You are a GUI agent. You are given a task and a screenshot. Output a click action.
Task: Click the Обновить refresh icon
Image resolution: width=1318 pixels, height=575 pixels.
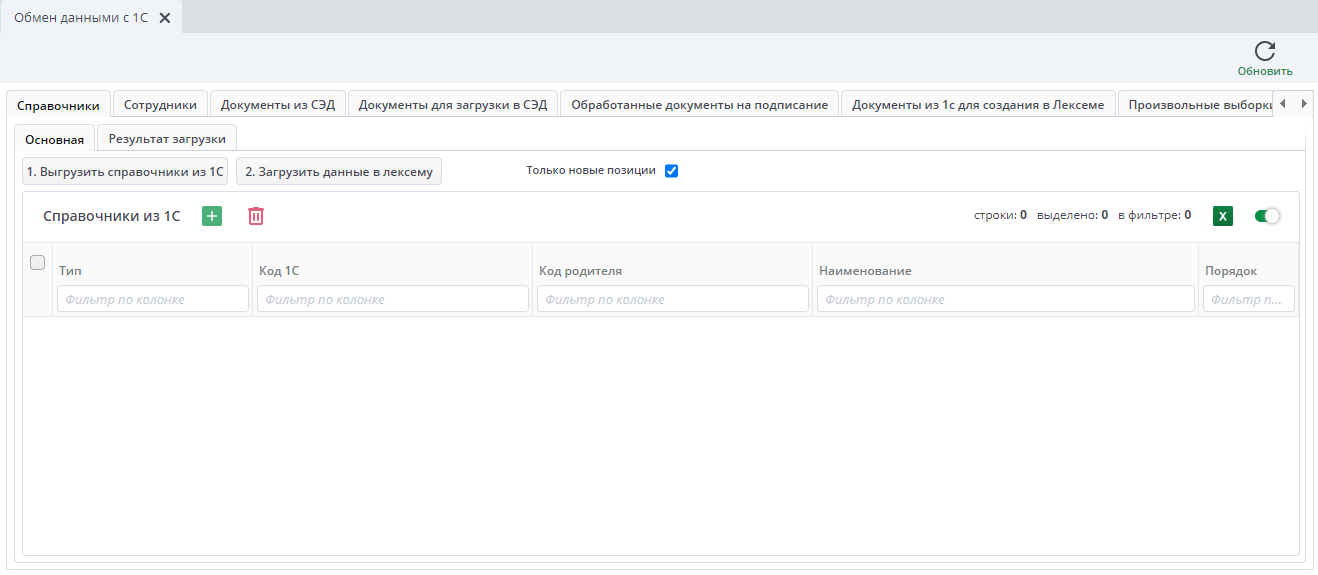pos(1264,52)
